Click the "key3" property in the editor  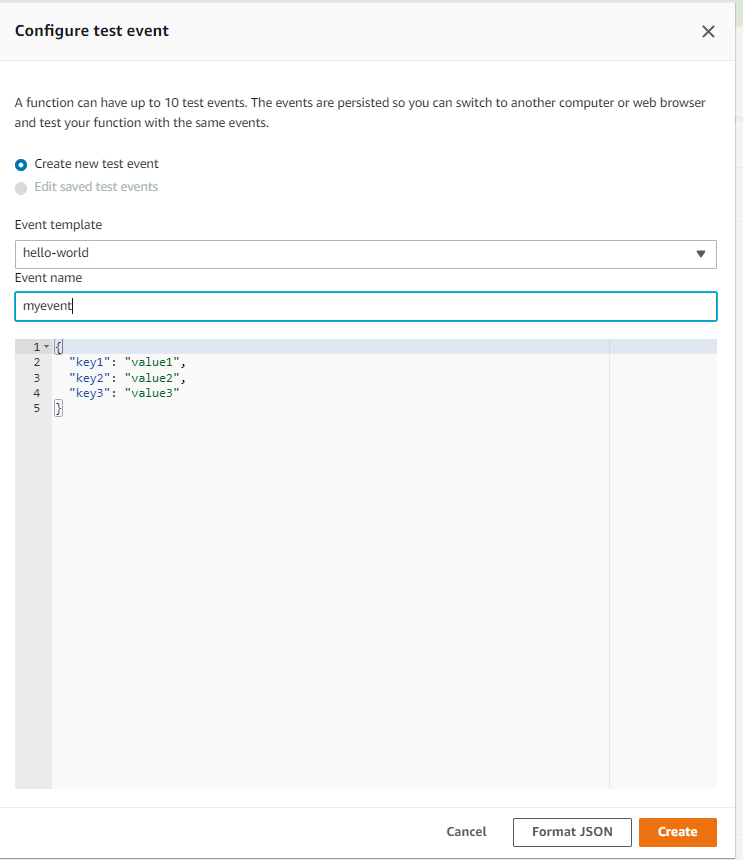tap(90, 393)
